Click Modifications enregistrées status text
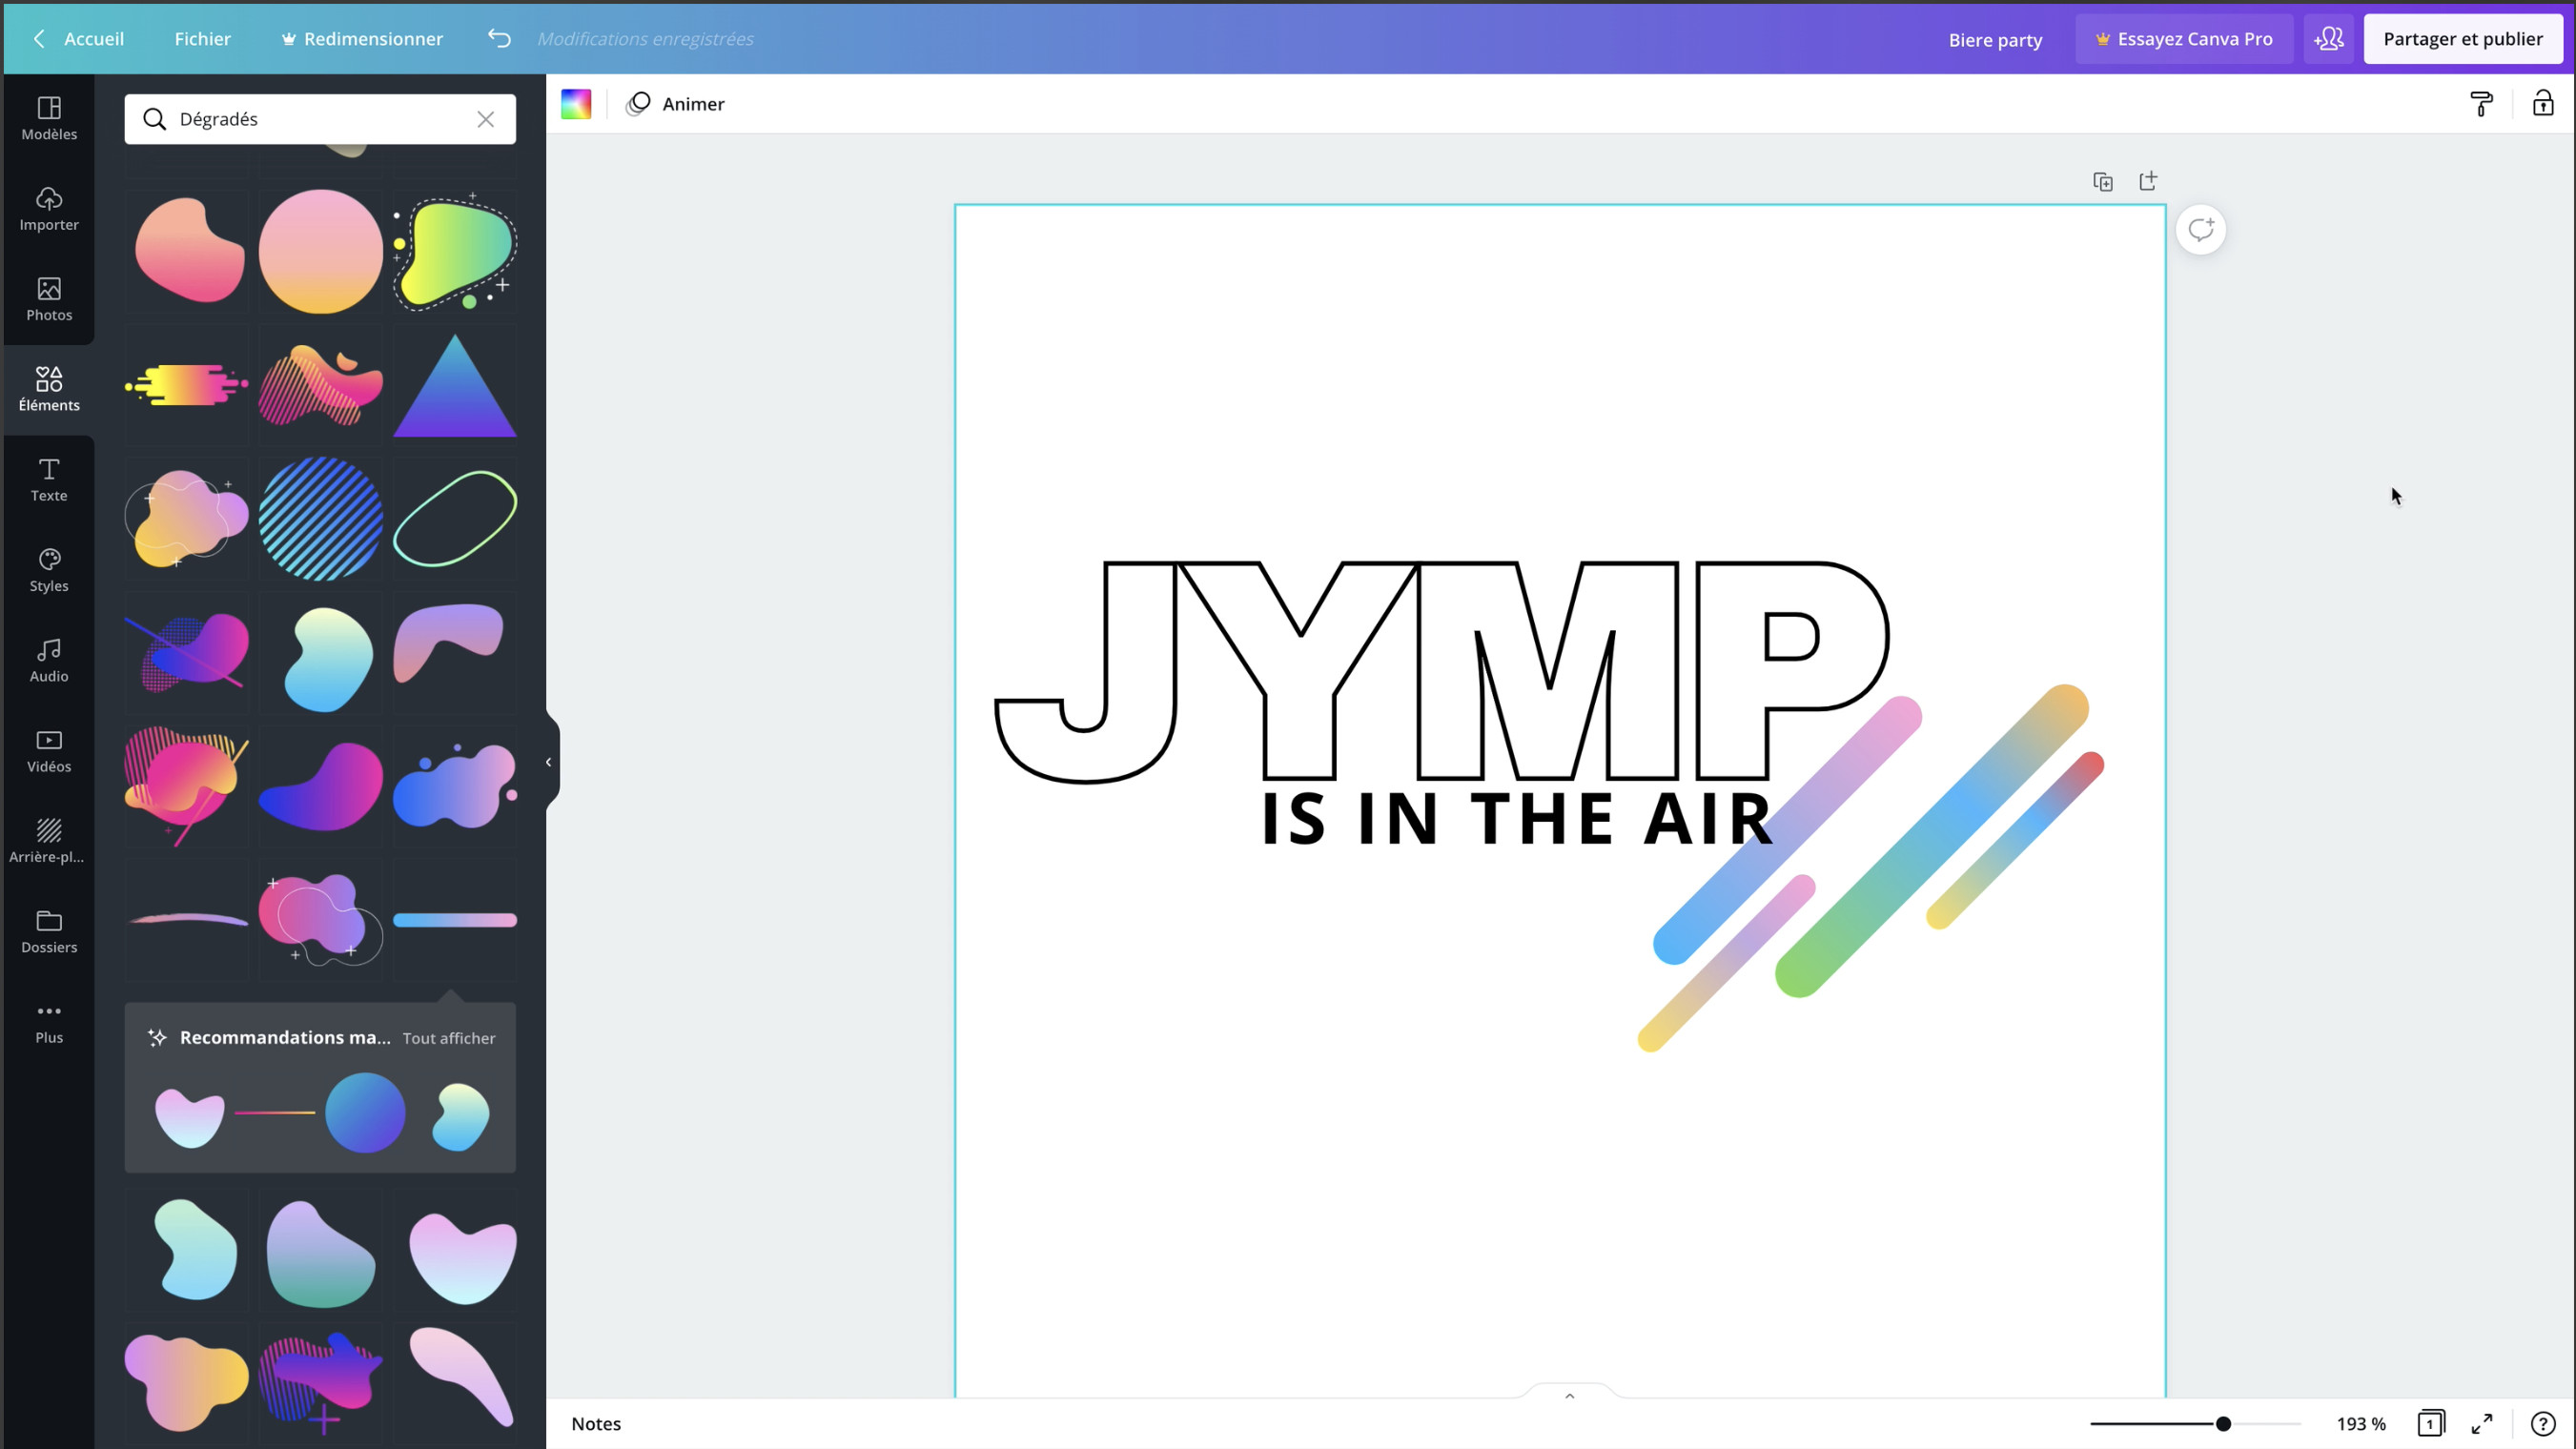This screenshot has width=2576, height=1449. point(645,38)
